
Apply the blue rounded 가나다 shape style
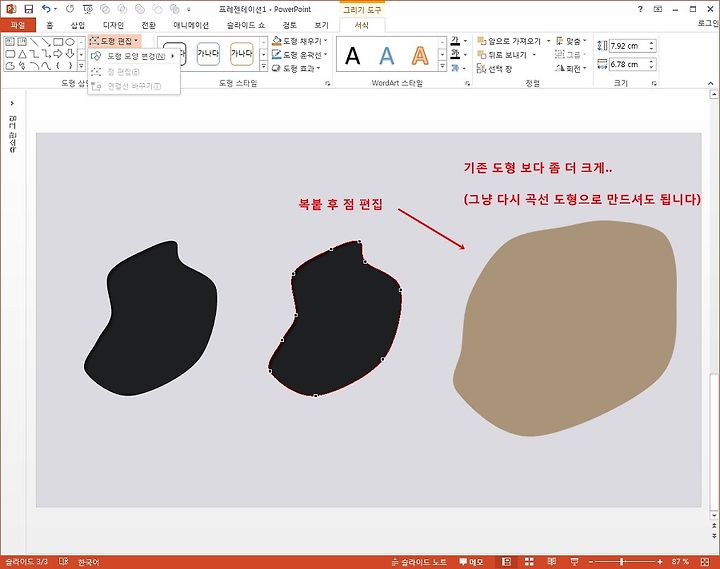pyautogui.click(x=208, y=54)
